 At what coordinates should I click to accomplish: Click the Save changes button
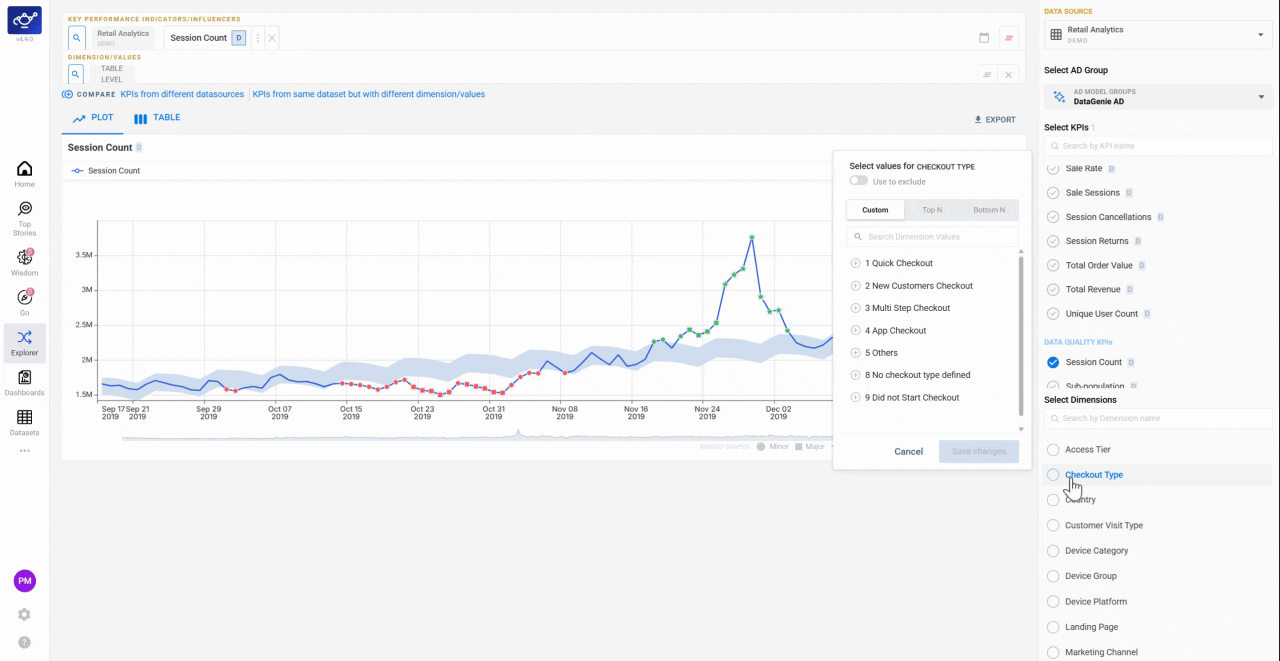979,451
